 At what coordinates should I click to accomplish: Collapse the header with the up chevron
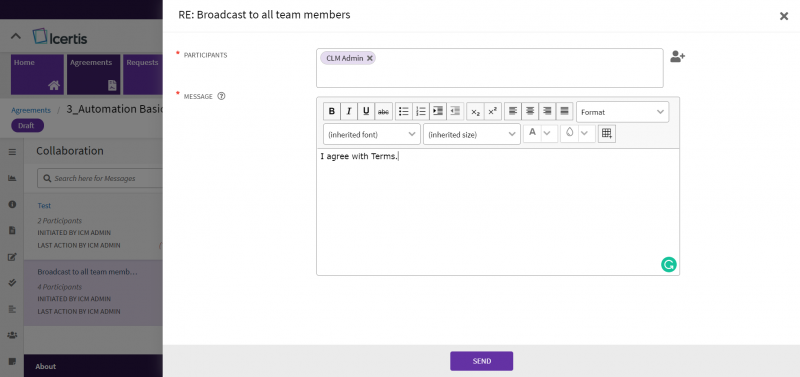pos(16,36)
